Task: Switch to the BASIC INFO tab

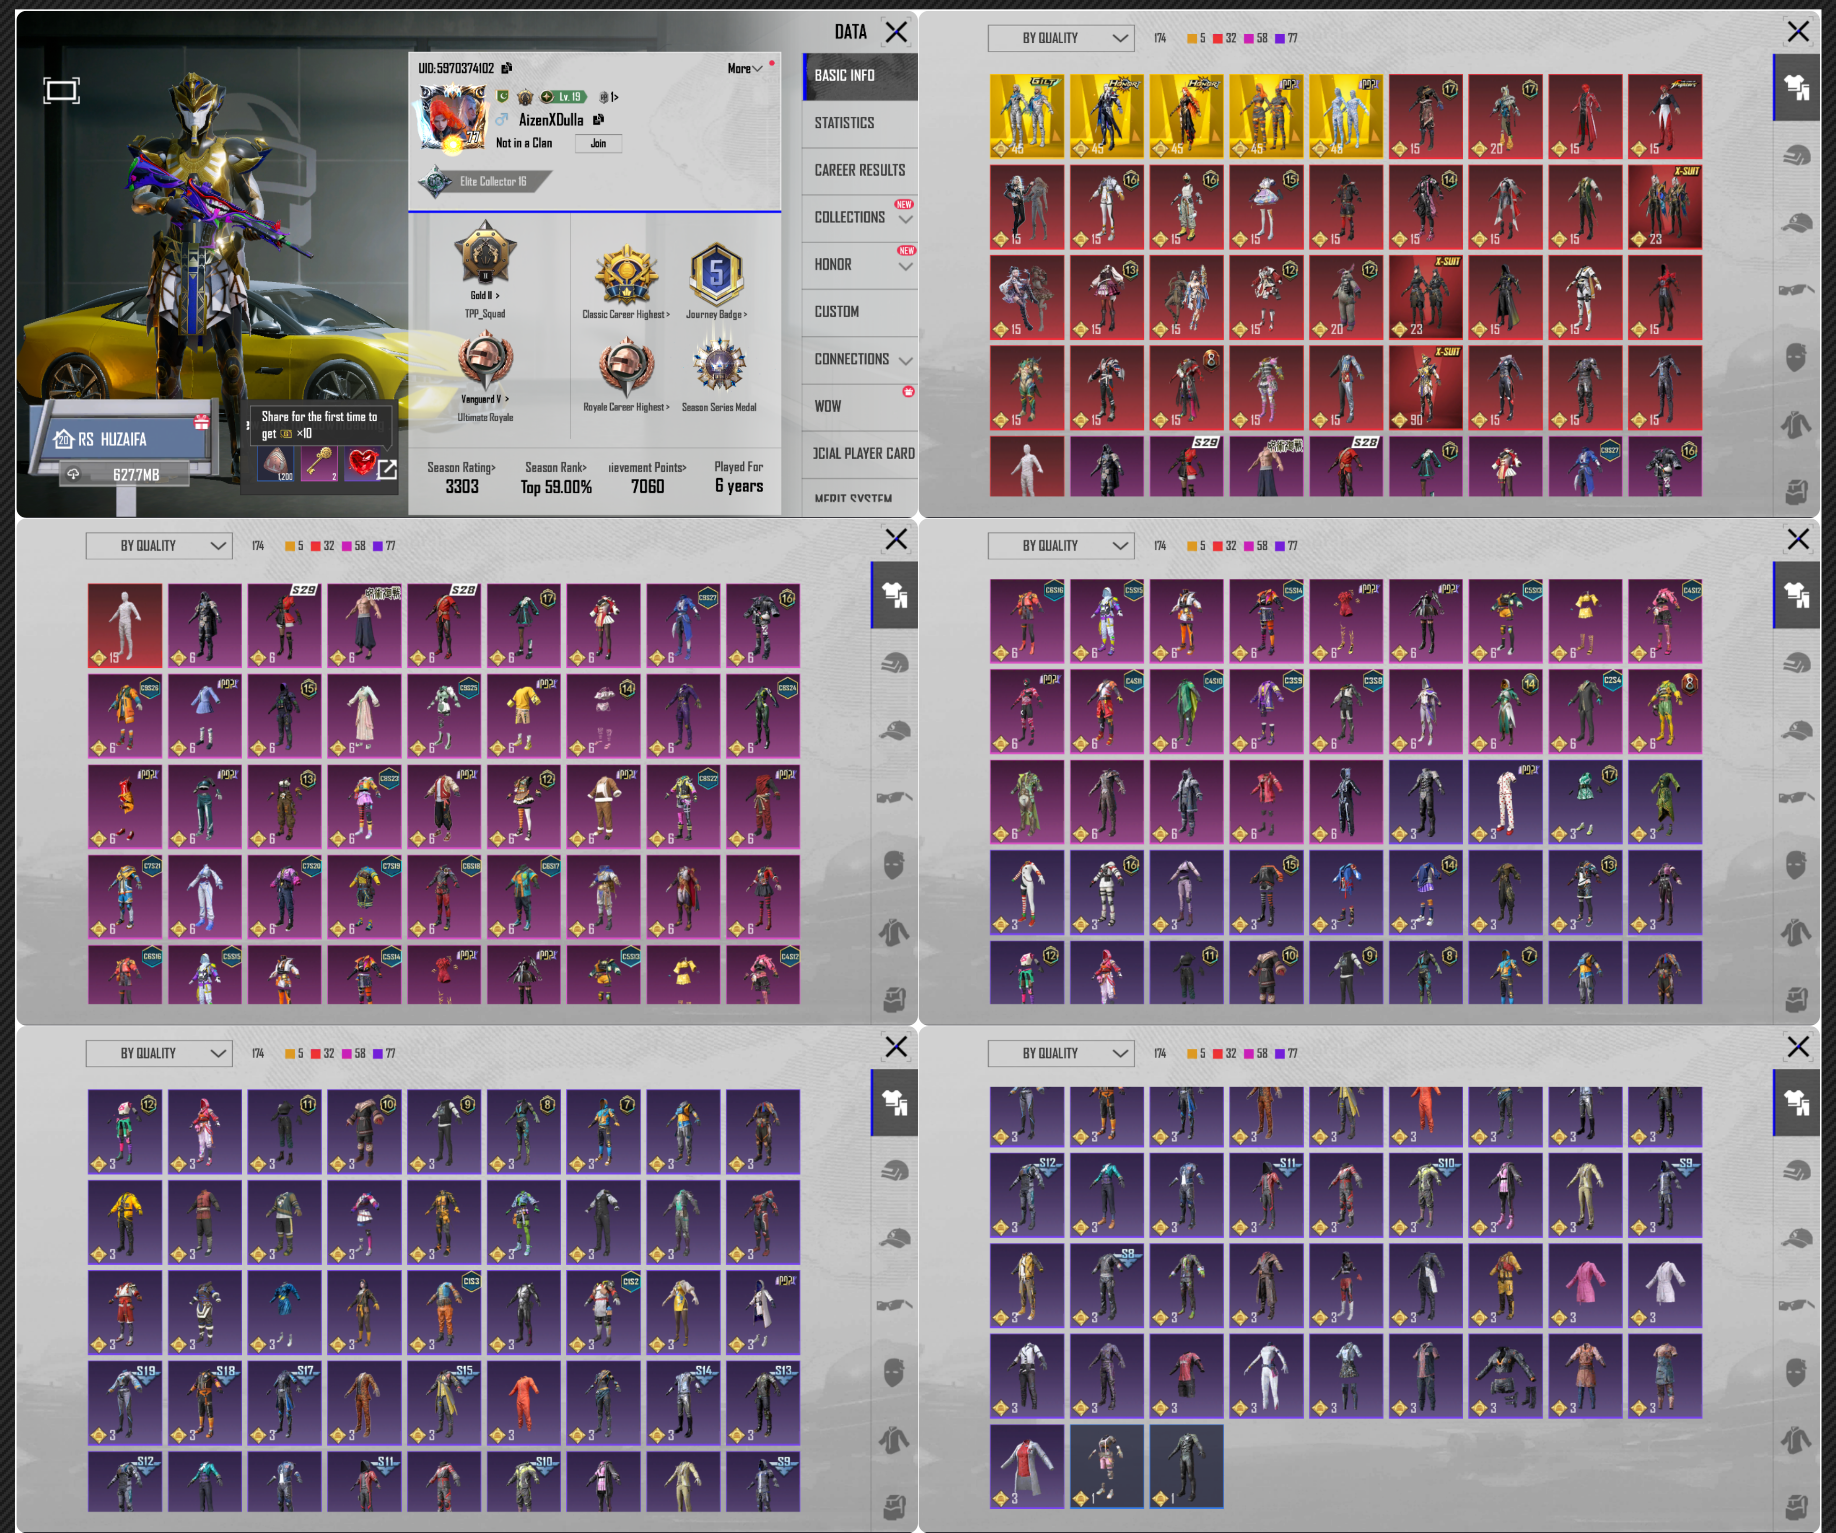Action: click(x=860, y=76)
